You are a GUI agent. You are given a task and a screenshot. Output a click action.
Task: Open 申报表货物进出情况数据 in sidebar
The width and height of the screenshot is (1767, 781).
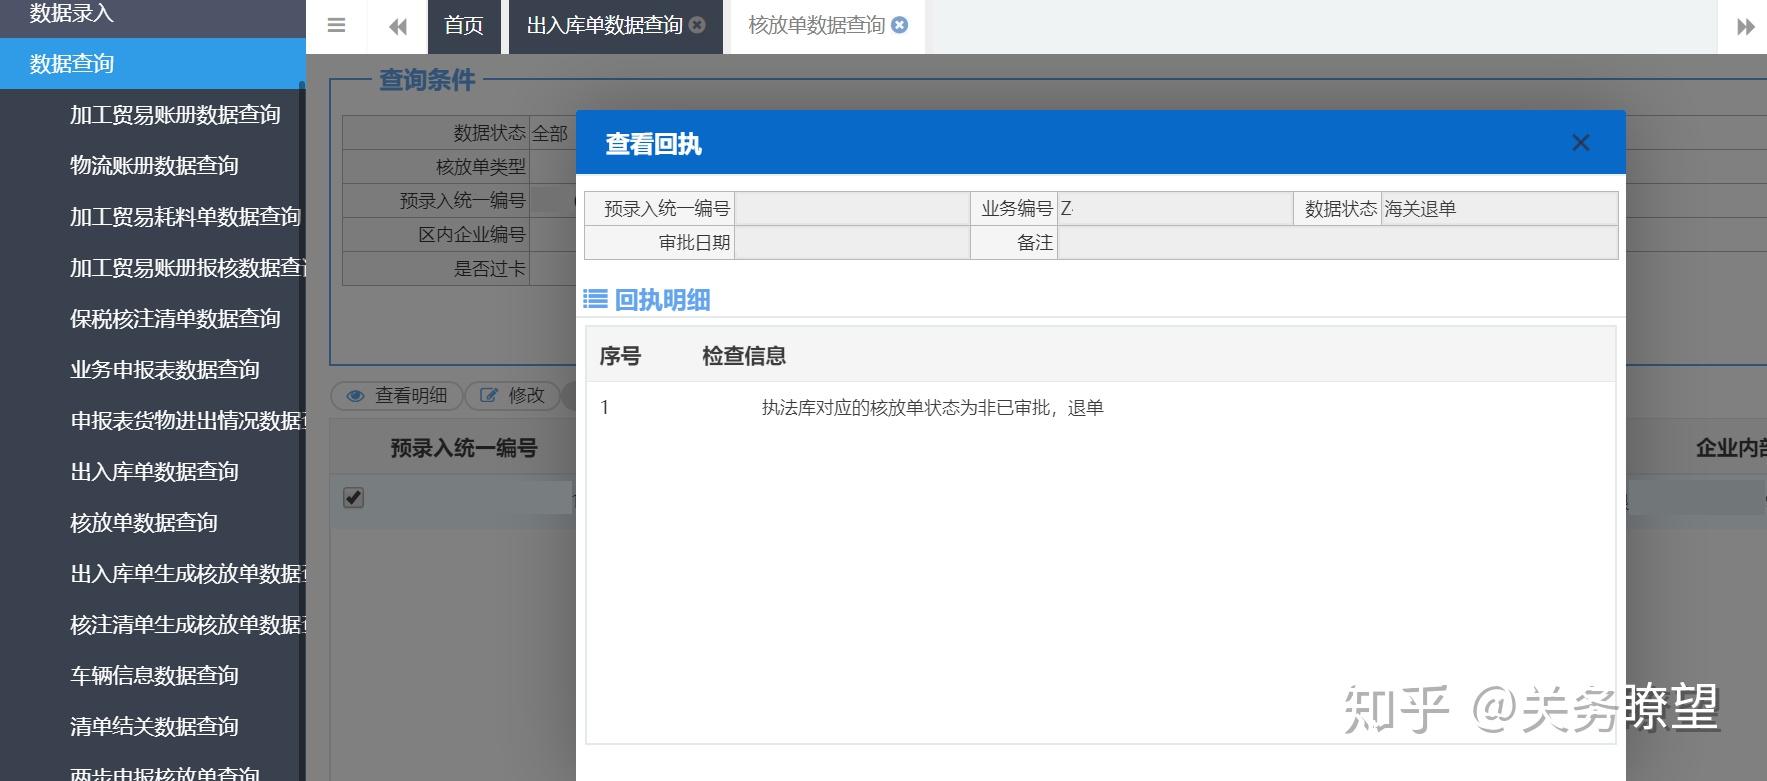pyautogui.click(x=188, y=421)
